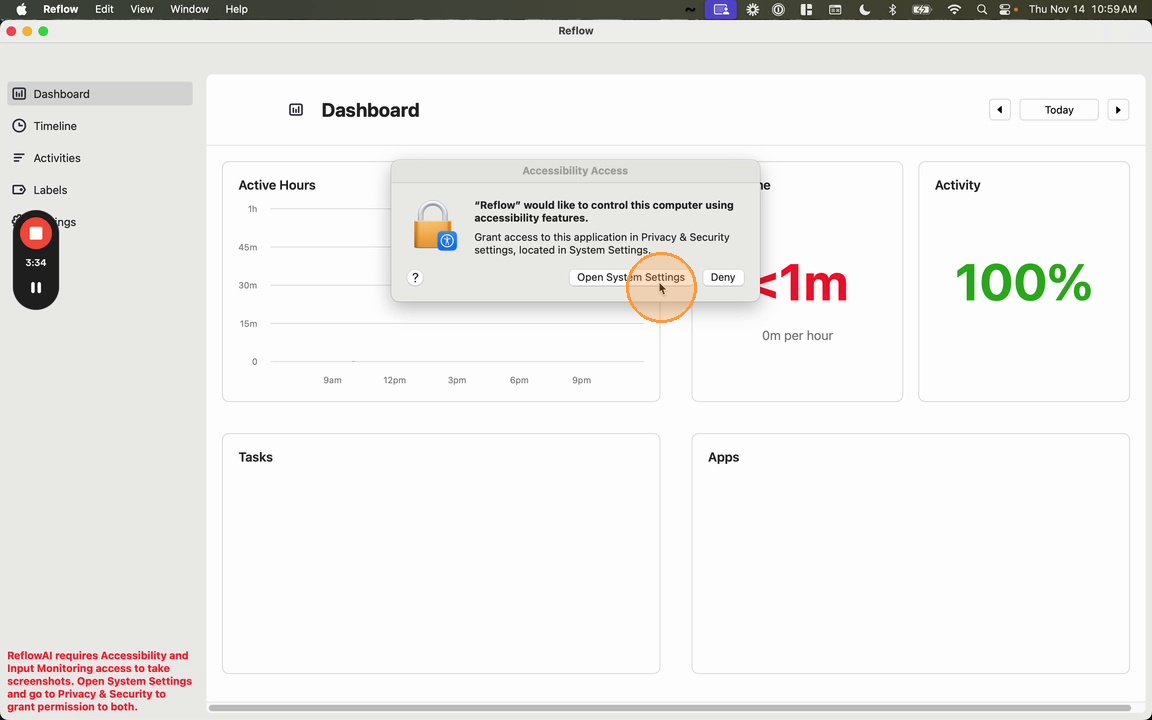Click the Dashboard bar-chart icon in sidebar
Viewport: 1152px width, 720px height.
coord(19,94)
